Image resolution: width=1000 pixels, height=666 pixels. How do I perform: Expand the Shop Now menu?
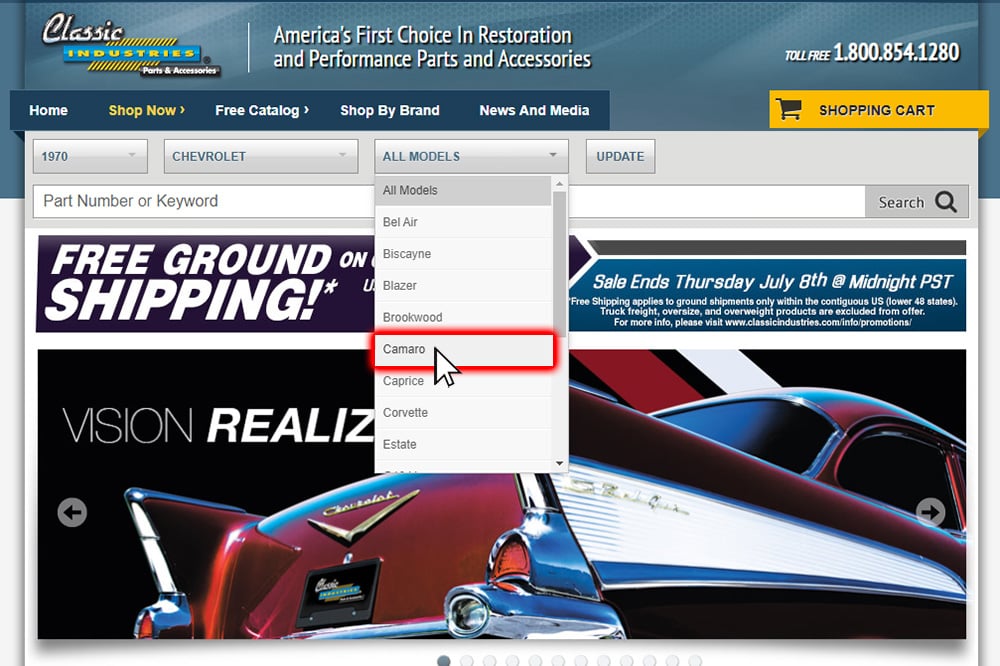147,110
